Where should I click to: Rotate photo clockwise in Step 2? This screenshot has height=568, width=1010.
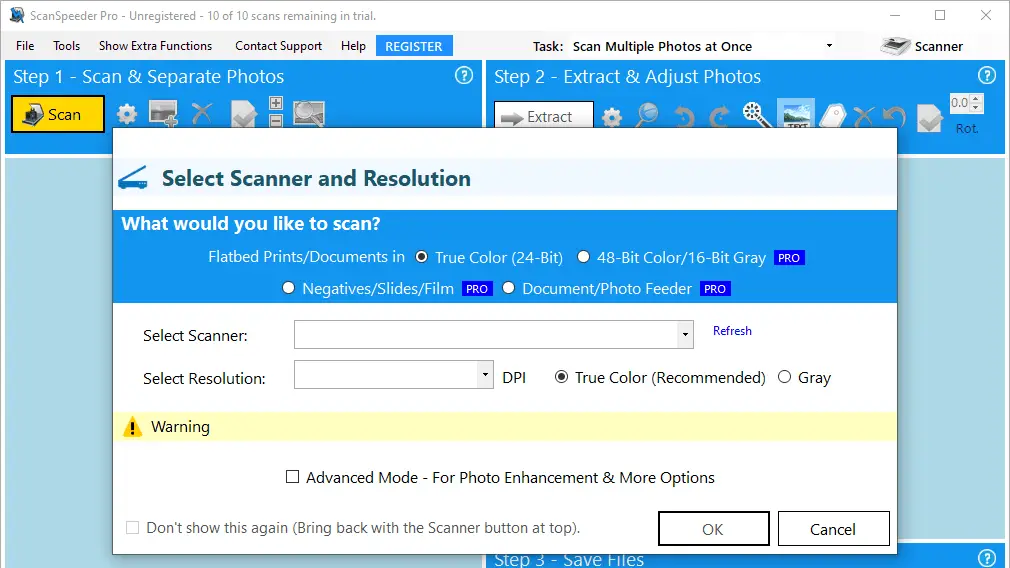click(x=719, y=117)
